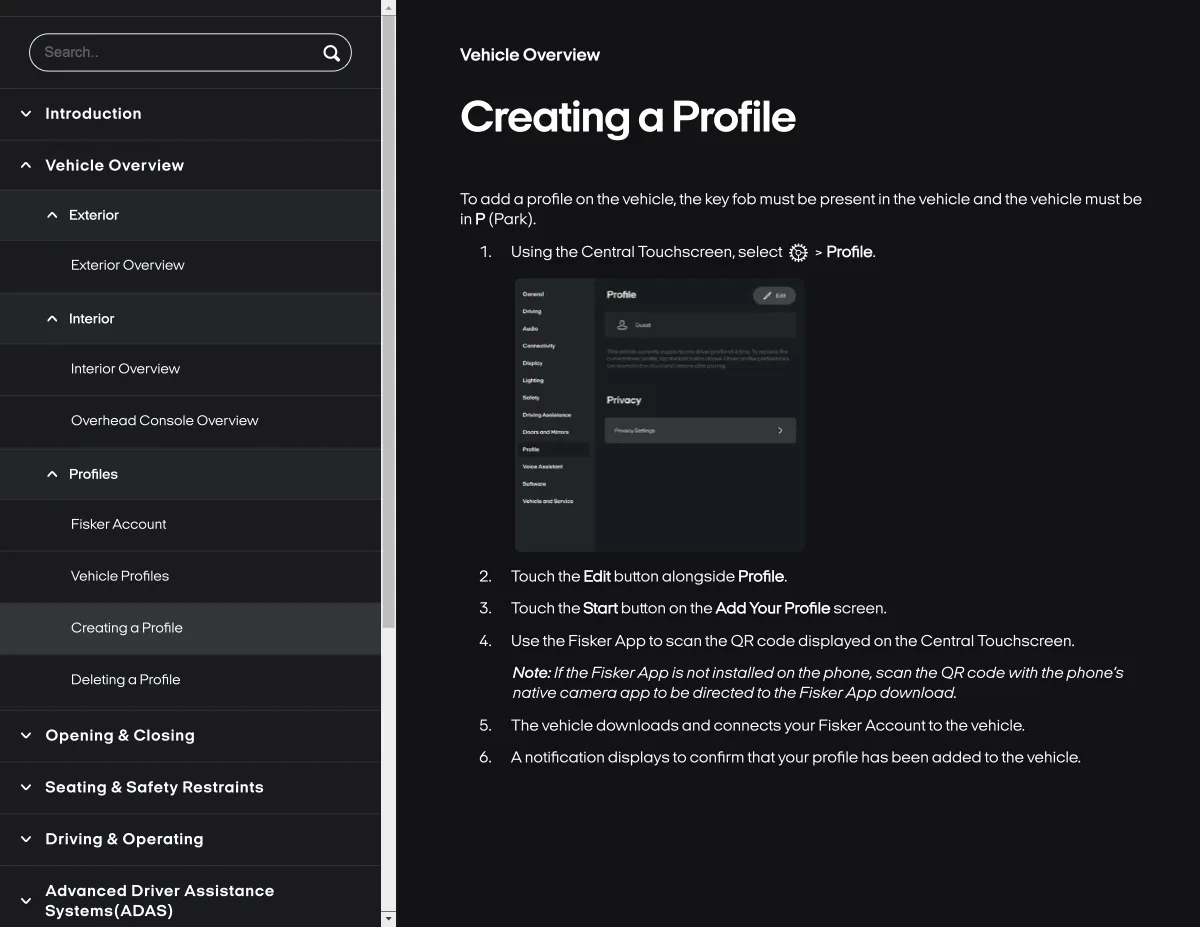Image resolution: width=1200 pixels, height=927 pixels.
Task: Click the settings gear icon in step 1
Action: pos(798,253)
